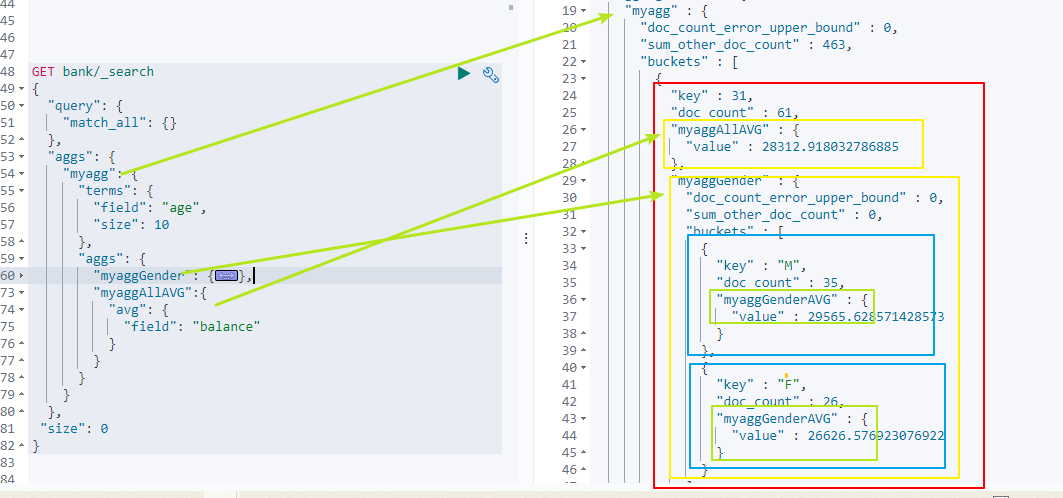
Task: Run the request with the green play button
Action: pos(464,73)
